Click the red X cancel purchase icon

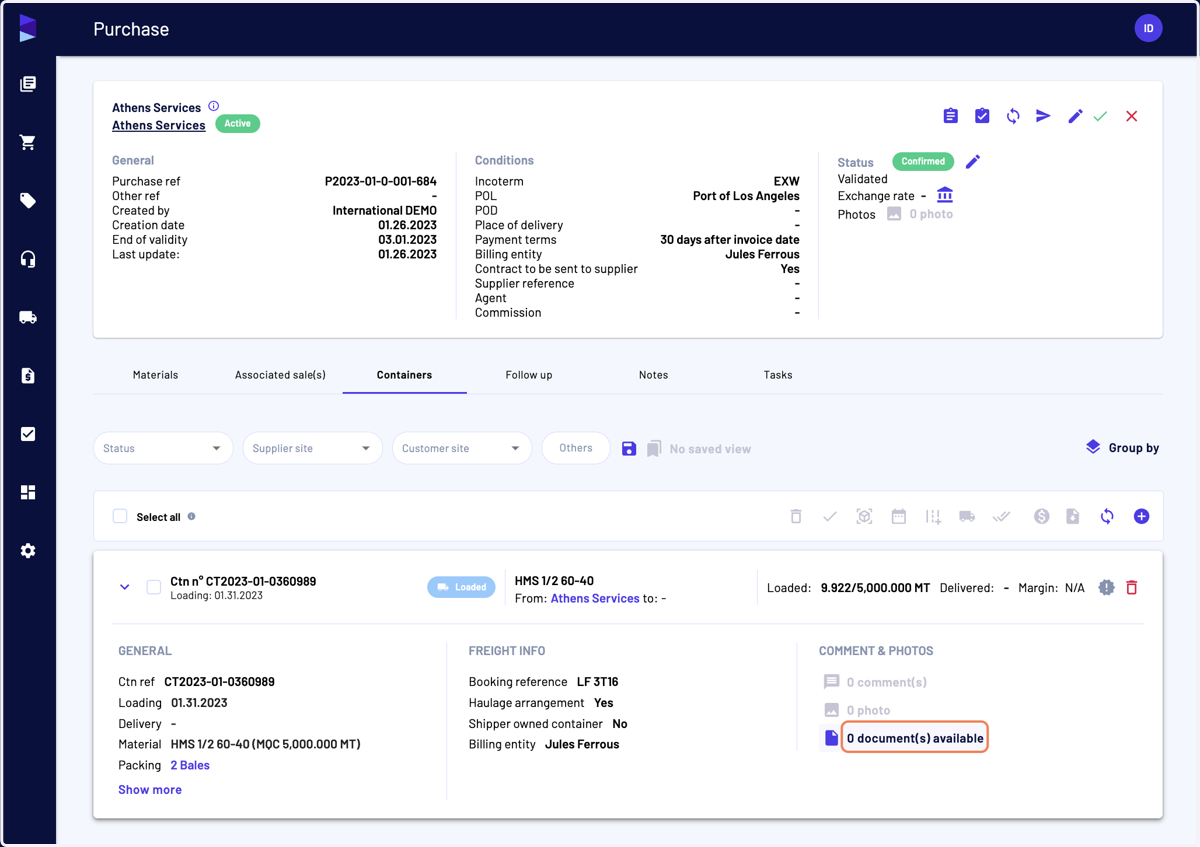tap(1131, 116)
